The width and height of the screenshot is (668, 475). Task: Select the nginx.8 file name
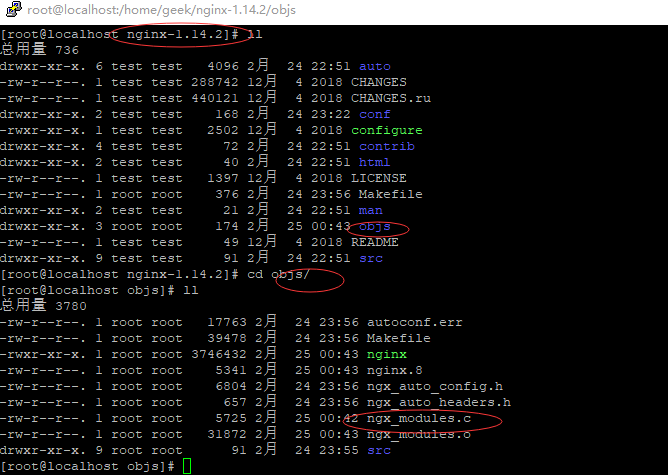pyautogui.click(x=394, y=371)
